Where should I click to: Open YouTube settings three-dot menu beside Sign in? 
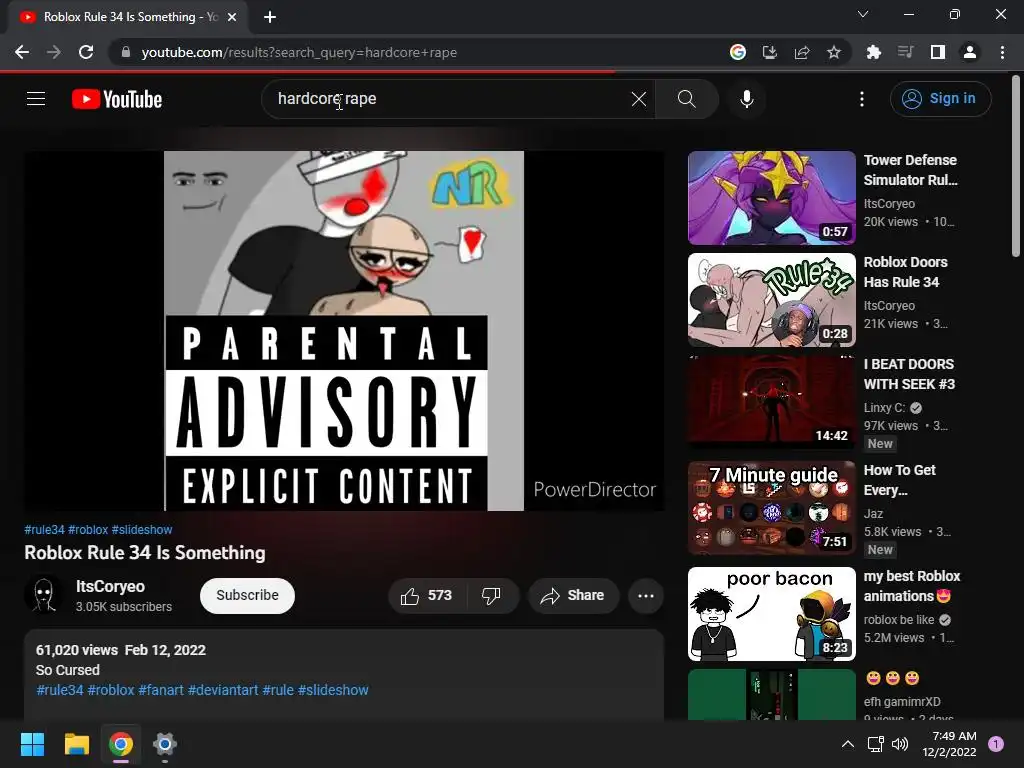click(x=862, y=99)
